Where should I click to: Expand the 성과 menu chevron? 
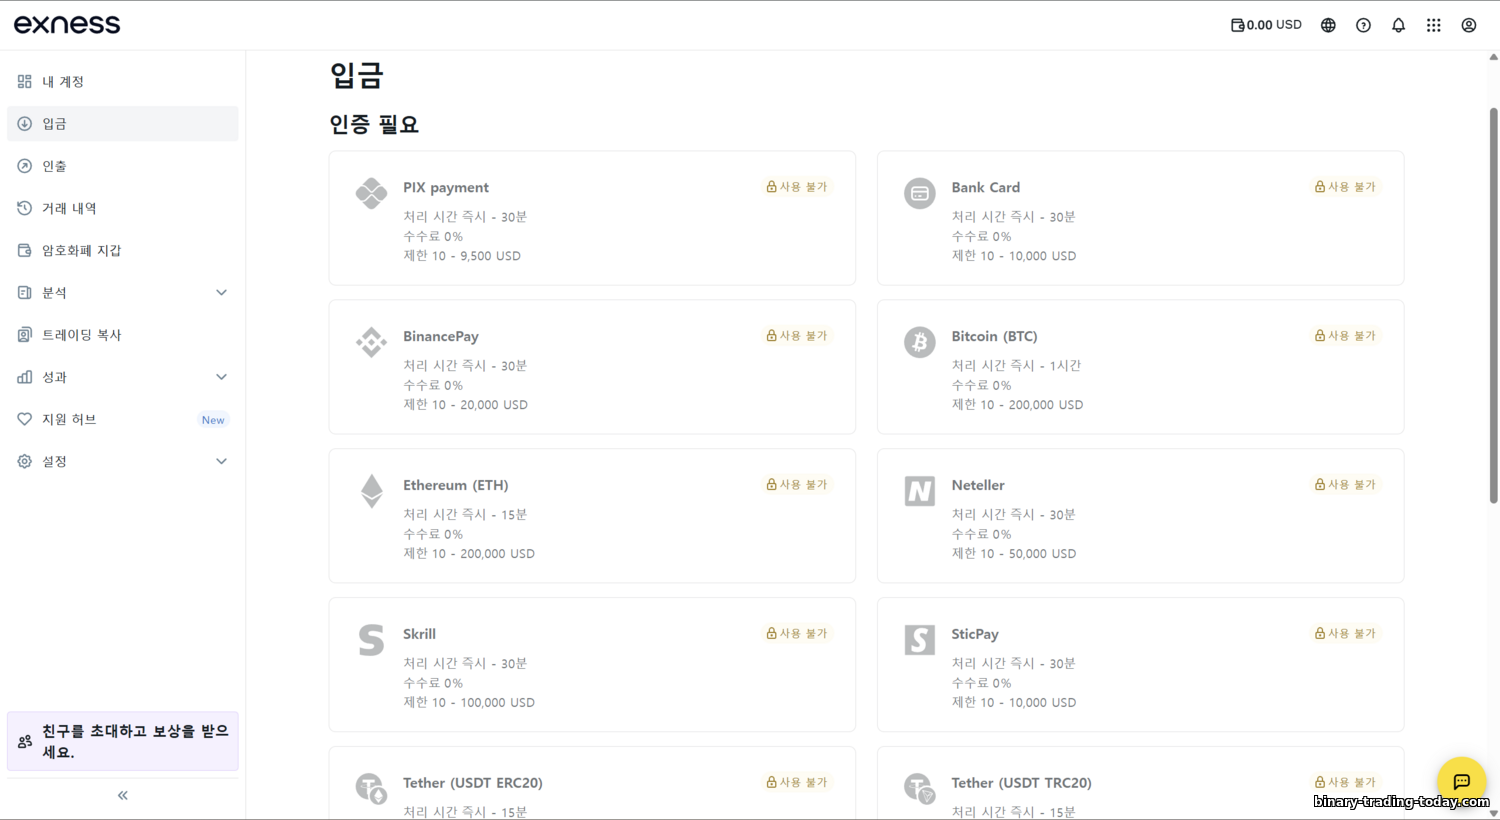click(x=222, y=377)
